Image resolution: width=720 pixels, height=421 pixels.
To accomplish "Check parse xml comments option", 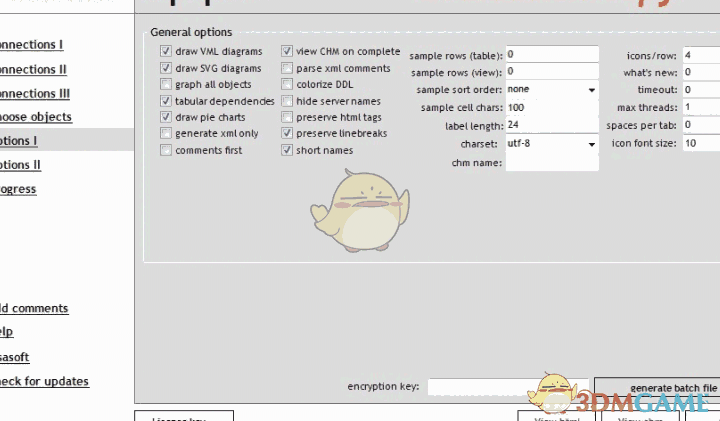I will (287, 68).
